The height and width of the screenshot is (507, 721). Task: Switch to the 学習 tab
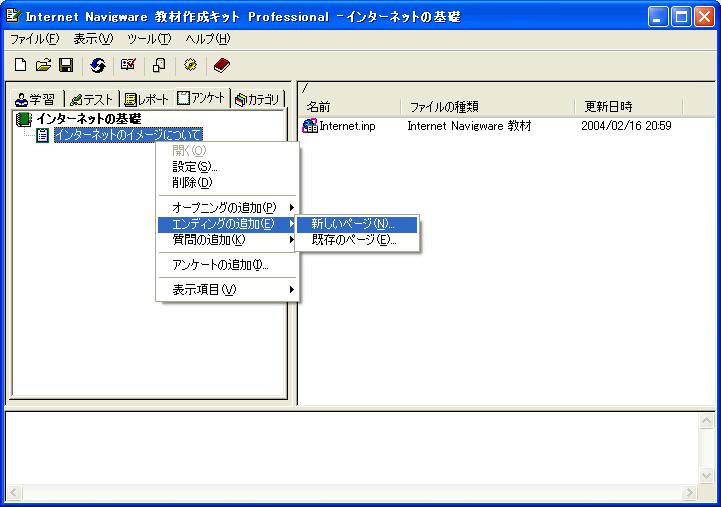(x=36, y=99)
